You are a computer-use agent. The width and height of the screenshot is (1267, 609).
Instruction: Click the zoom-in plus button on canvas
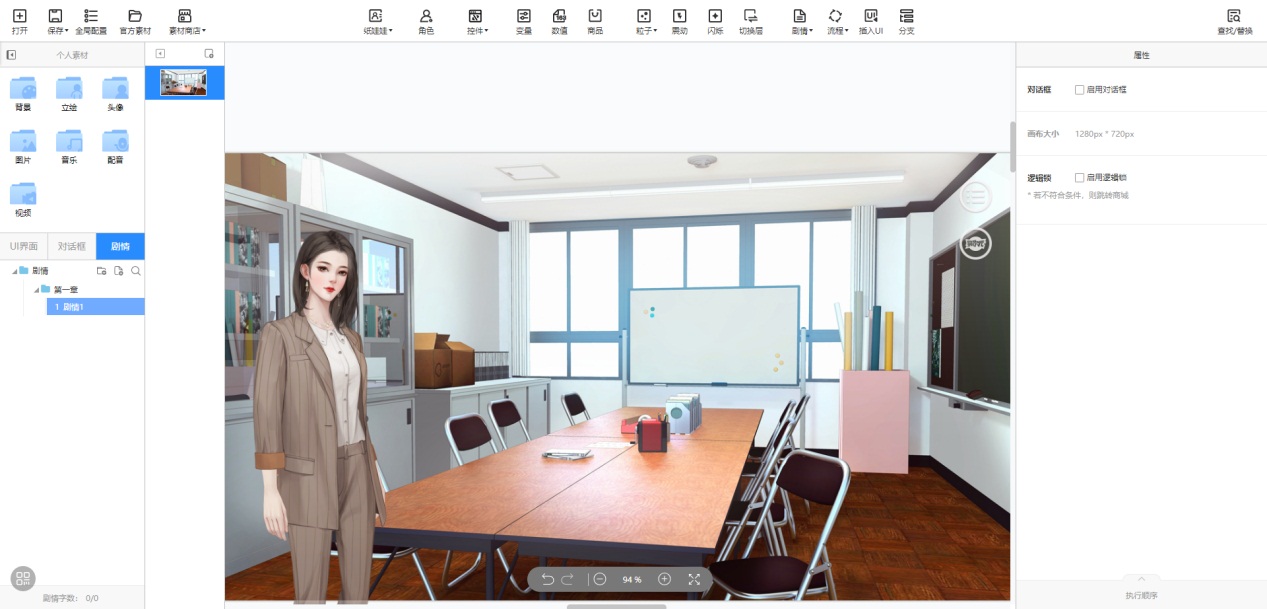664,579
